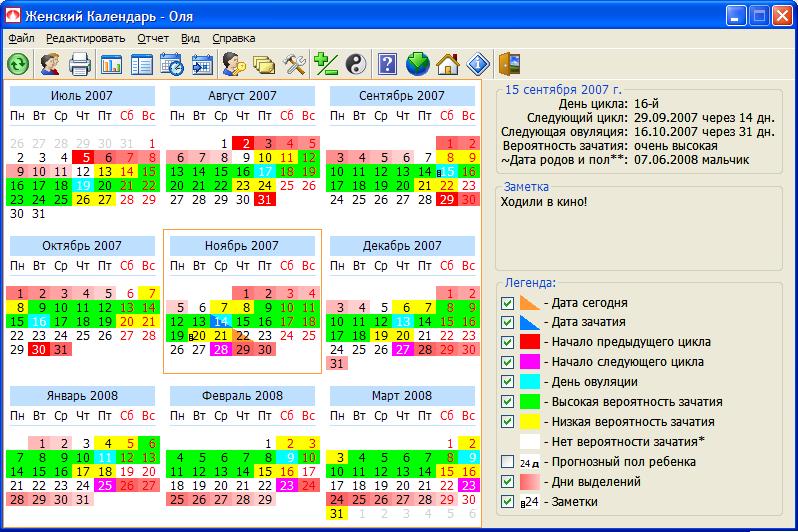Toggle the 'Заметки' legend checkbox
This screenshot has height=532, width=798.
point(508,501)
